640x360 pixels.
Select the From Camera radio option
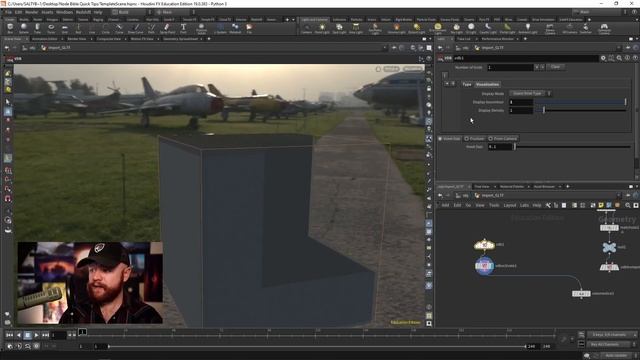[x=502, y=139]
